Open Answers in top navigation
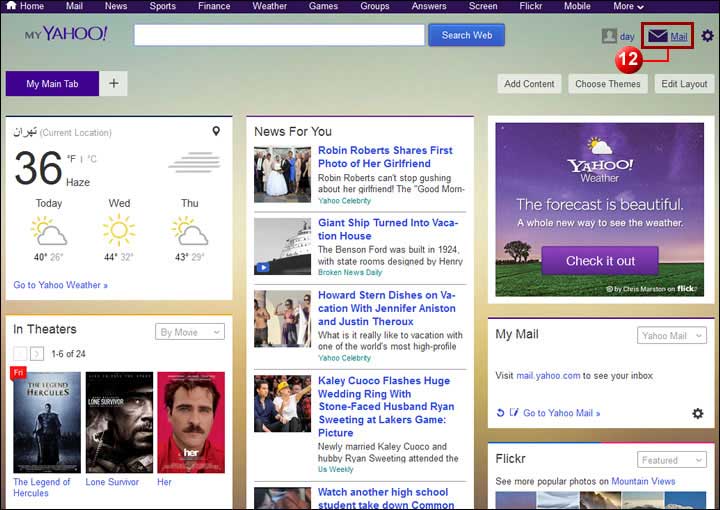Image resolution: width=720 pixels, height=510 pixels. pyautogui.click(x=429, y=6)
